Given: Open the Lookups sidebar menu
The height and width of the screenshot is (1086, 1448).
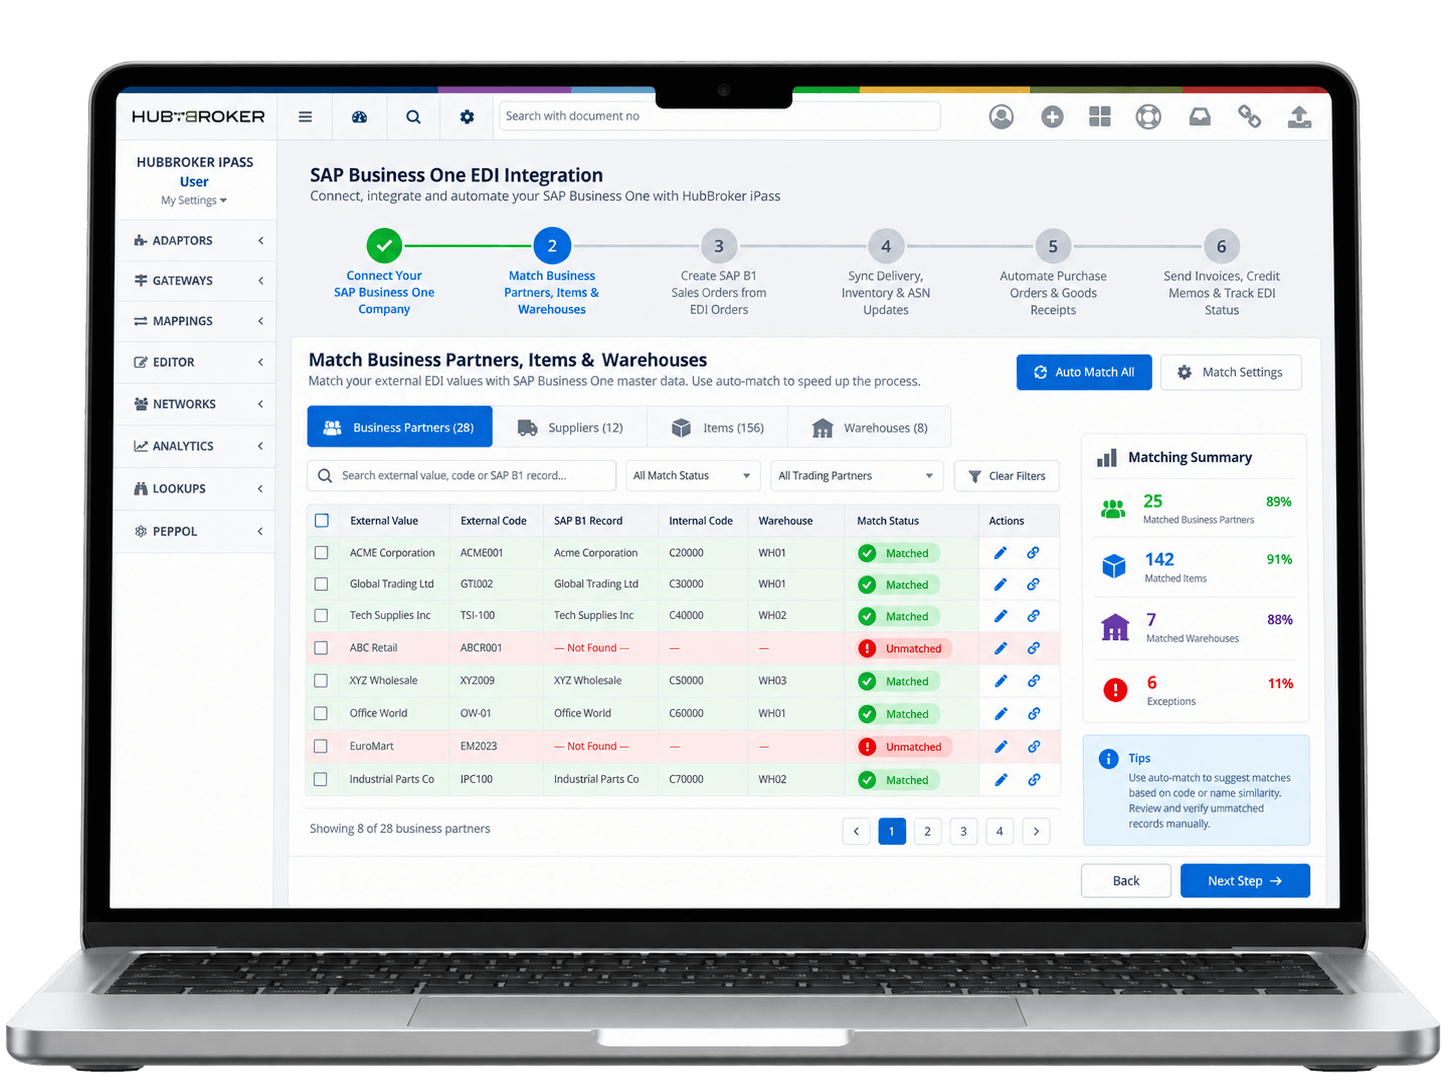Looking at the screenshot, I should coord(196,489).
